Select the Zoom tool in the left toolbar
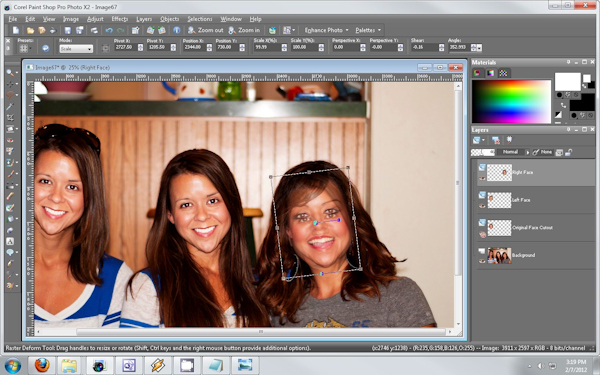 pos(10,72)
